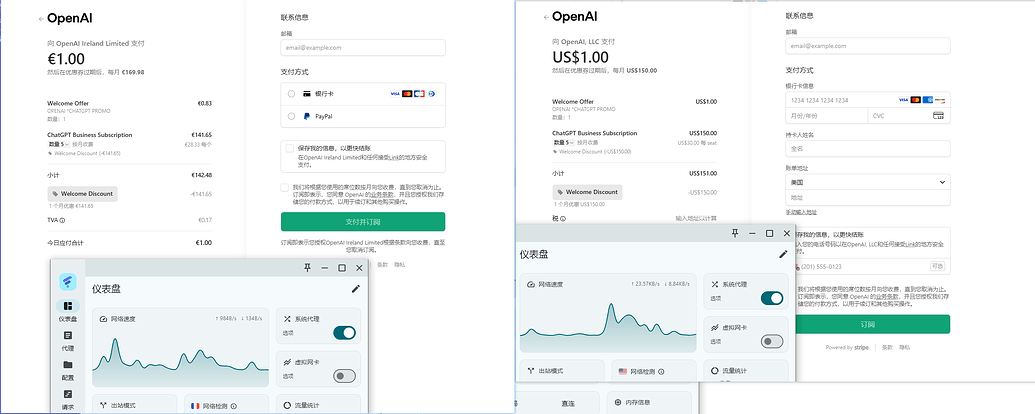Toggle 系统代理 switch in the left dashboard
The width and height of the screenshot is (1035, 414).
(344, 332)
